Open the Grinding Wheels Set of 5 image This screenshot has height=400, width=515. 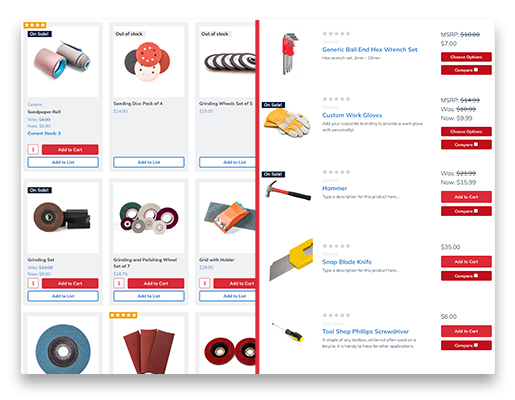[227, 62]
